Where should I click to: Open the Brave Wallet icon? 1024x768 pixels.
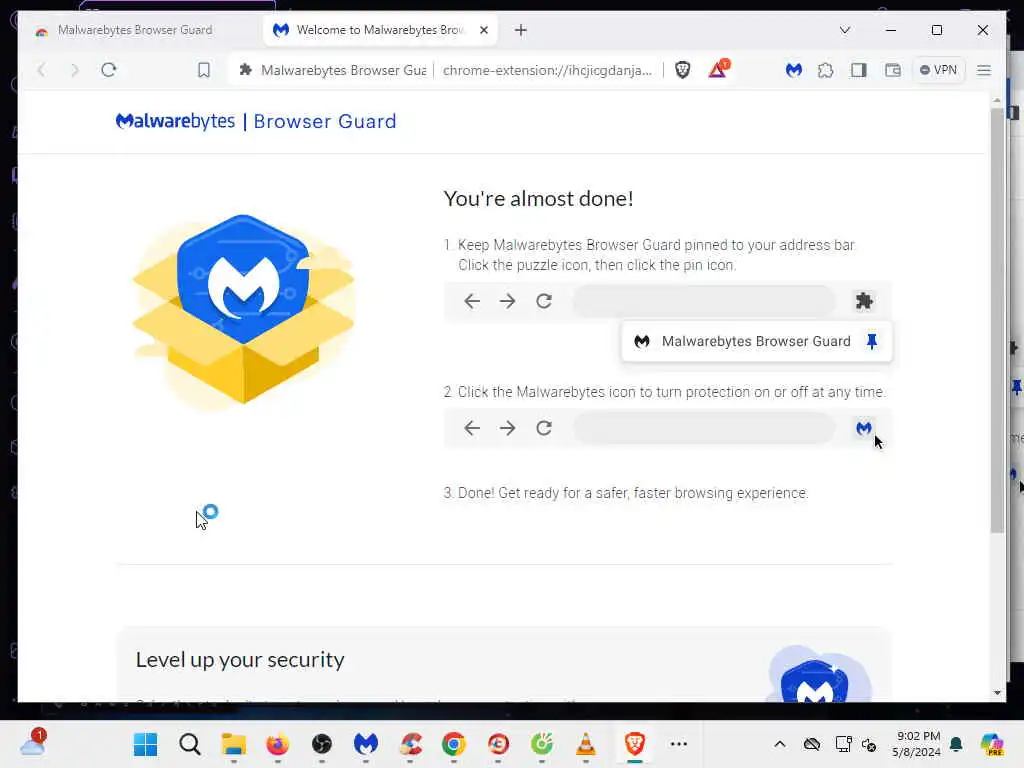(x=893, y=70)
